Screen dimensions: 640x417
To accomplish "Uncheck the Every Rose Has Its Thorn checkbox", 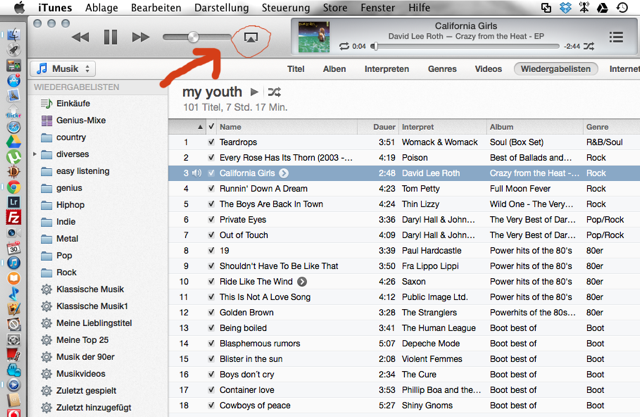I will (211, 157).
